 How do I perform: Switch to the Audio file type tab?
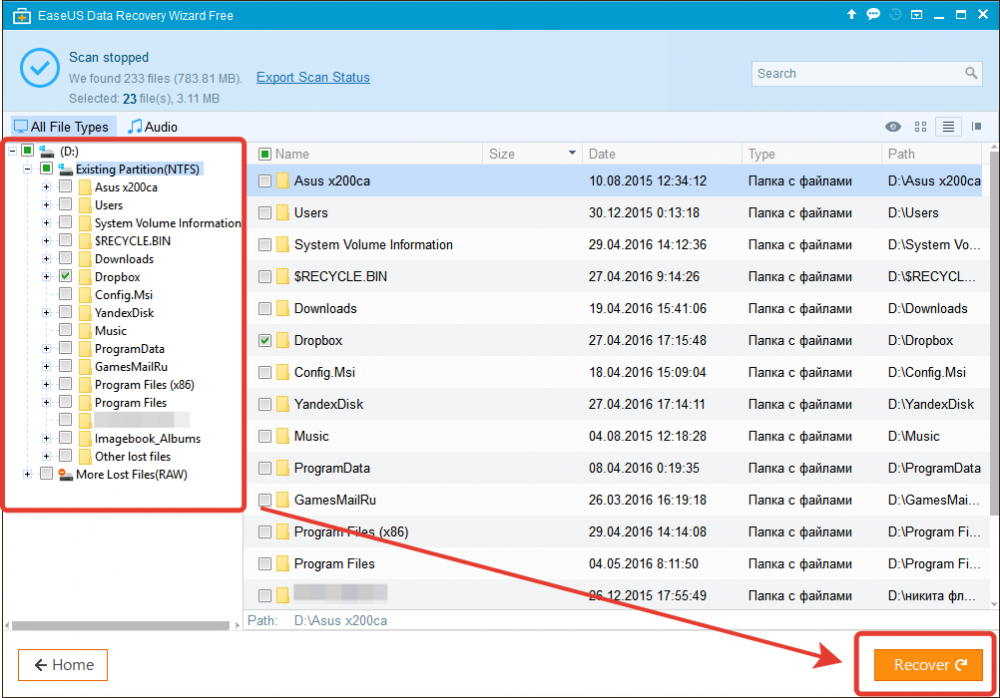point(153,127)
